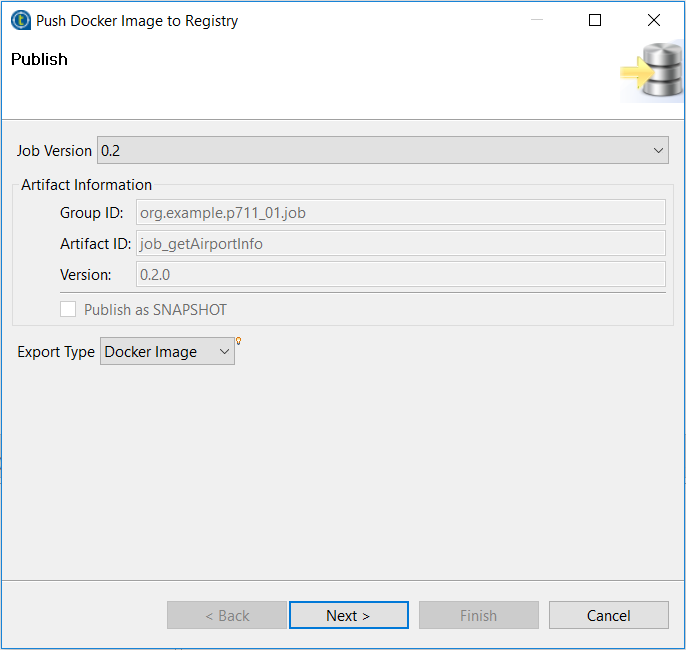Open the Job Version dropdown
686x650 pixels.
(x=382, y=151)
